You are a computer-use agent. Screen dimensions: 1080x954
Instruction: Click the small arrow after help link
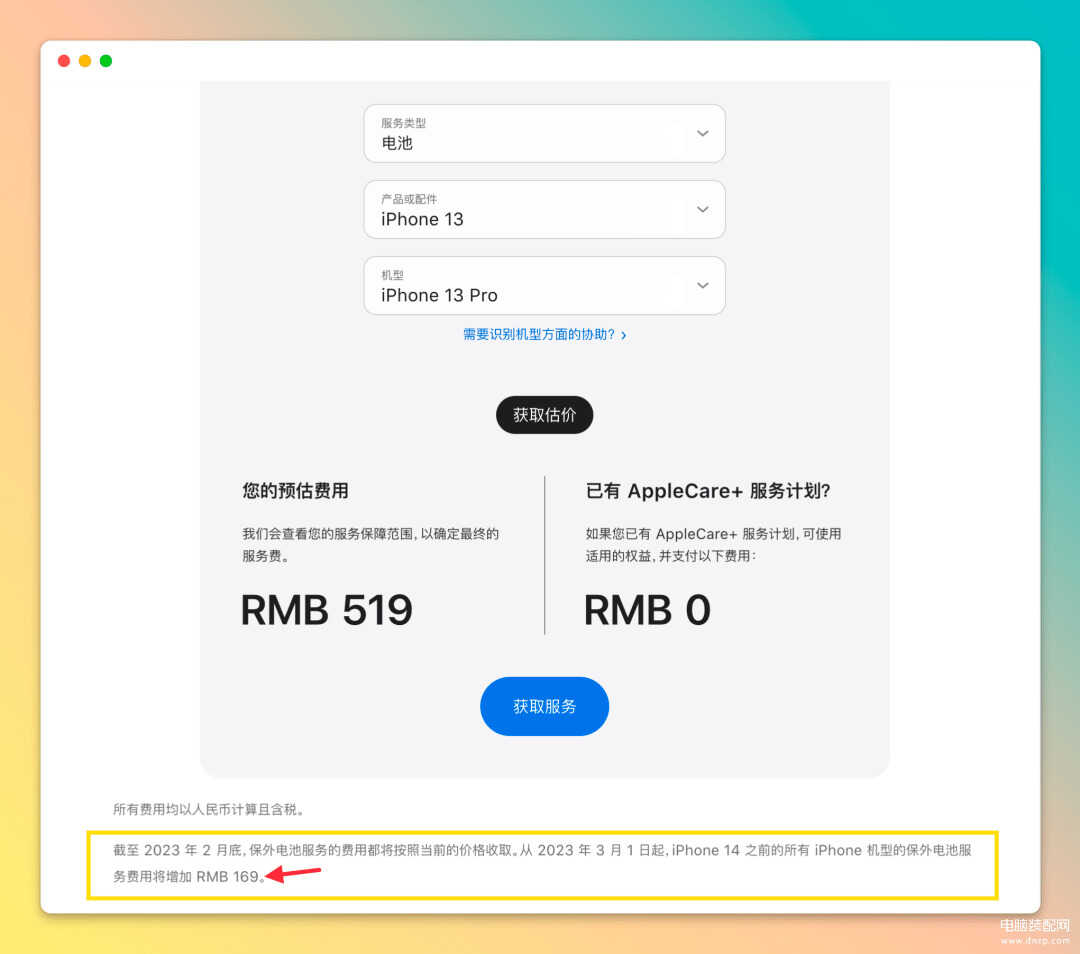[623, 335]
